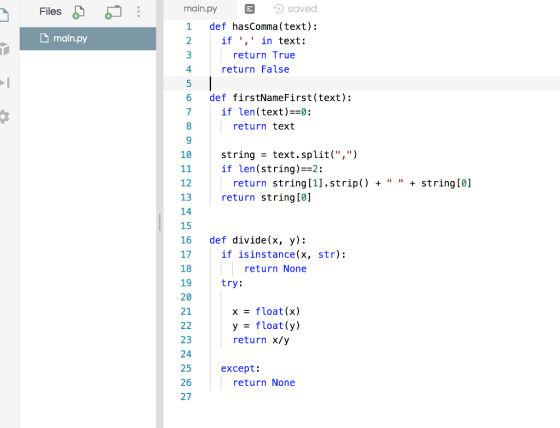This screenshot has width=560, height=428.
Task: Switch to the main.py editor tab
Action: click(200, 9)
